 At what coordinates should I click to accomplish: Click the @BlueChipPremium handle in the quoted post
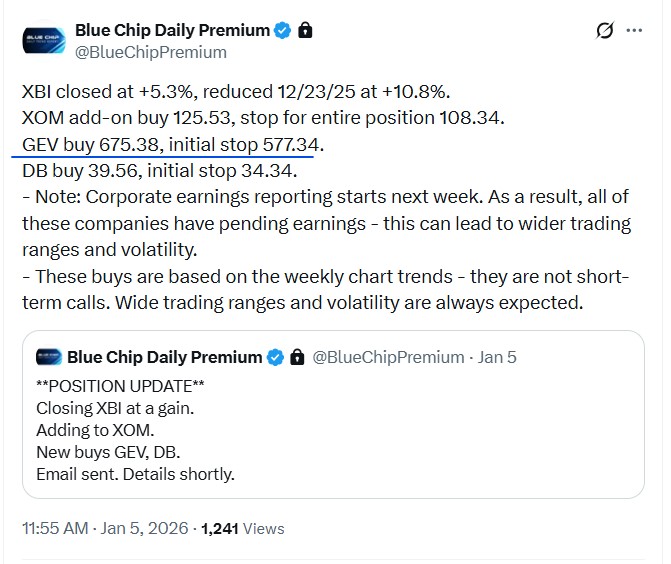pos(387,357)
